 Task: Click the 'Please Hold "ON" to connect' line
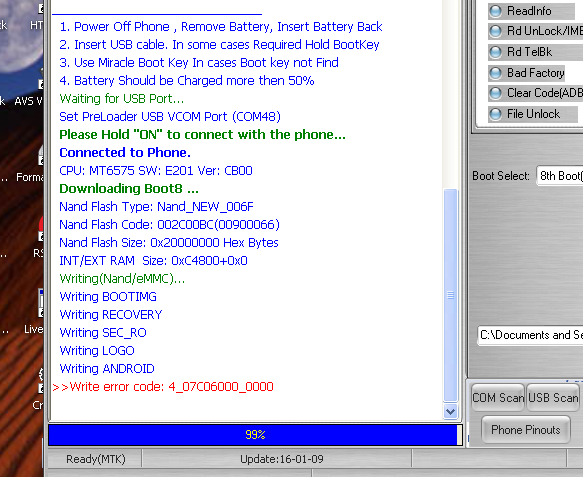click(x=202, y=135)
